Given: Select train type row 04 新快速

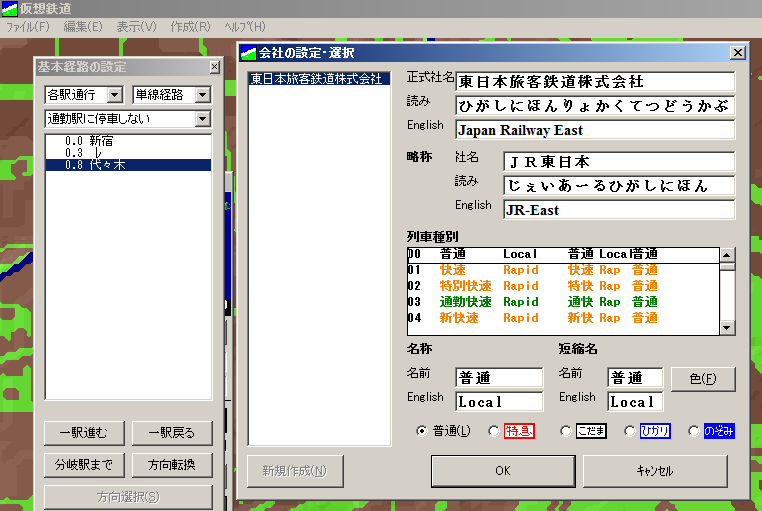Looking at the screenshot, I should pos(563,318).
